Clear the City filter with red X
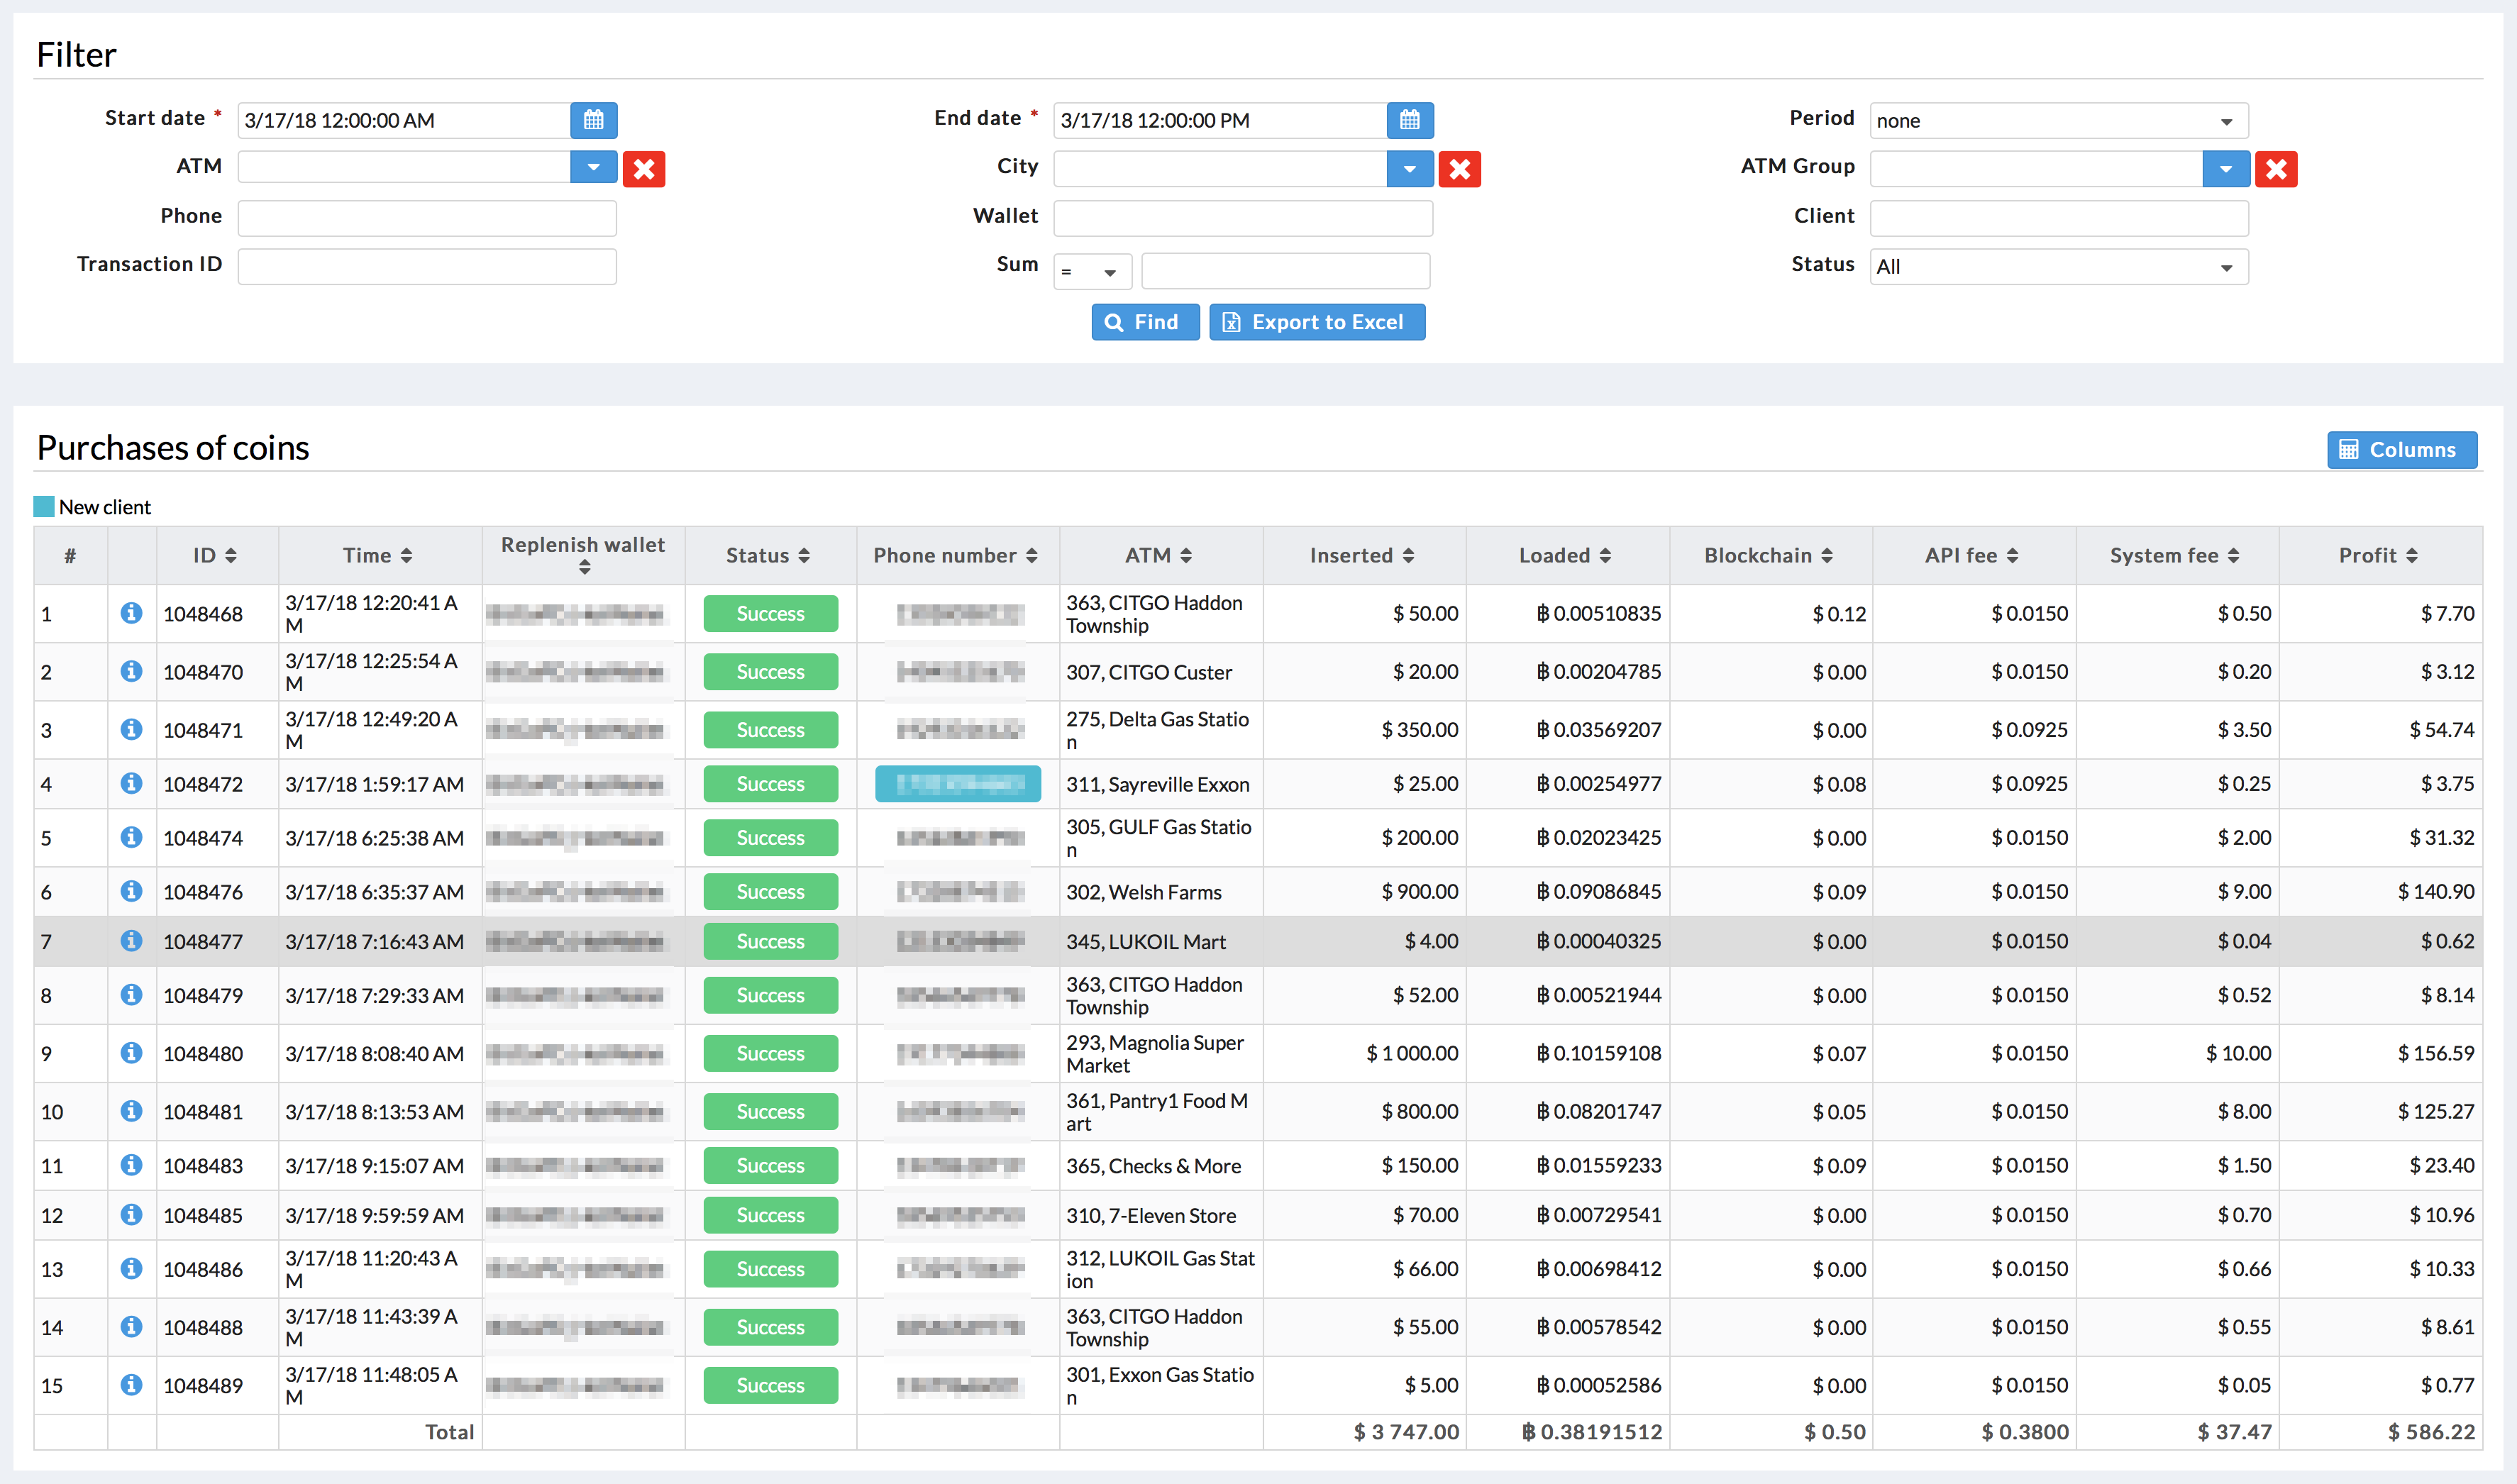The width and height of the screenshot is (2517, 1484). [x=1460, y=169]
